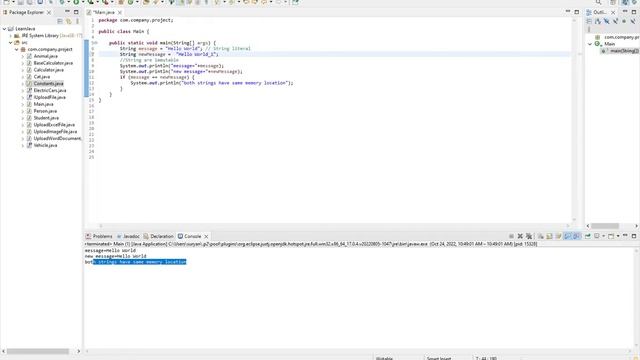Expand the Animal.java tree node
This screenshot has width=640, height=360.
click(x=23, y=56)
